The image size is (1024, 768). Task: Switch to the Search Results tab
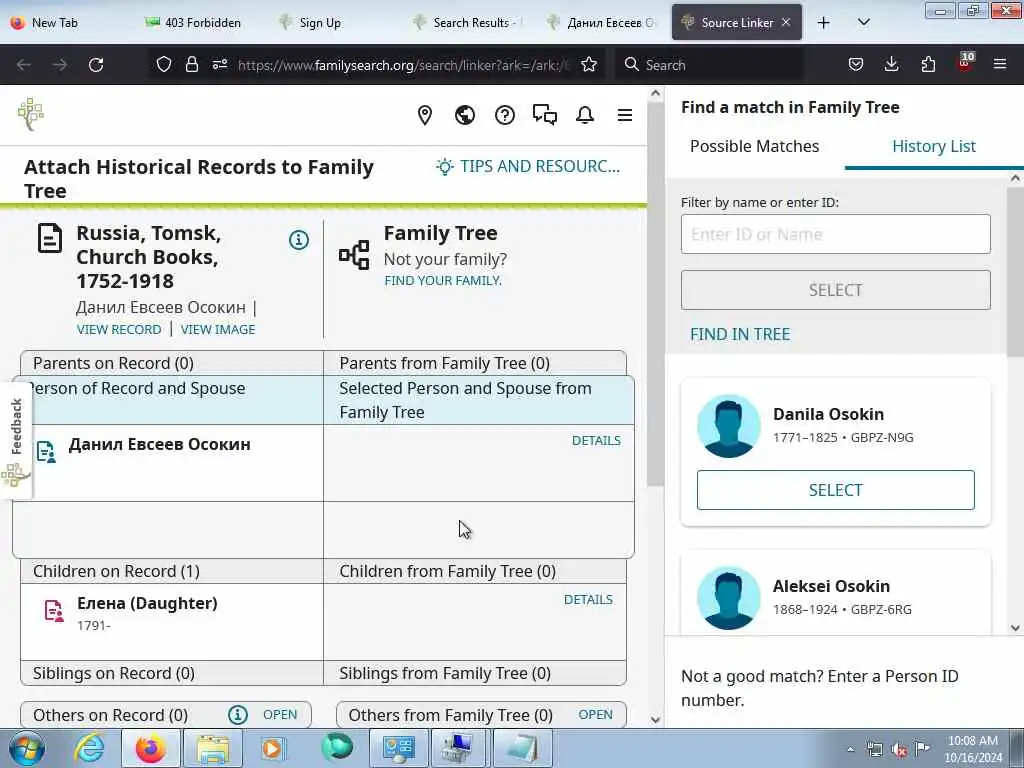467,23
